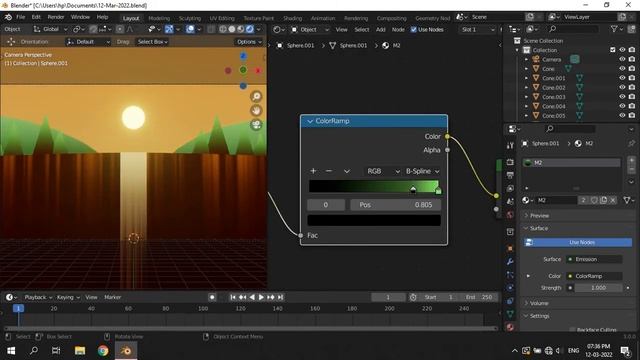
Task: Click the fake user shield icon for M2
Action: [594, 200]
